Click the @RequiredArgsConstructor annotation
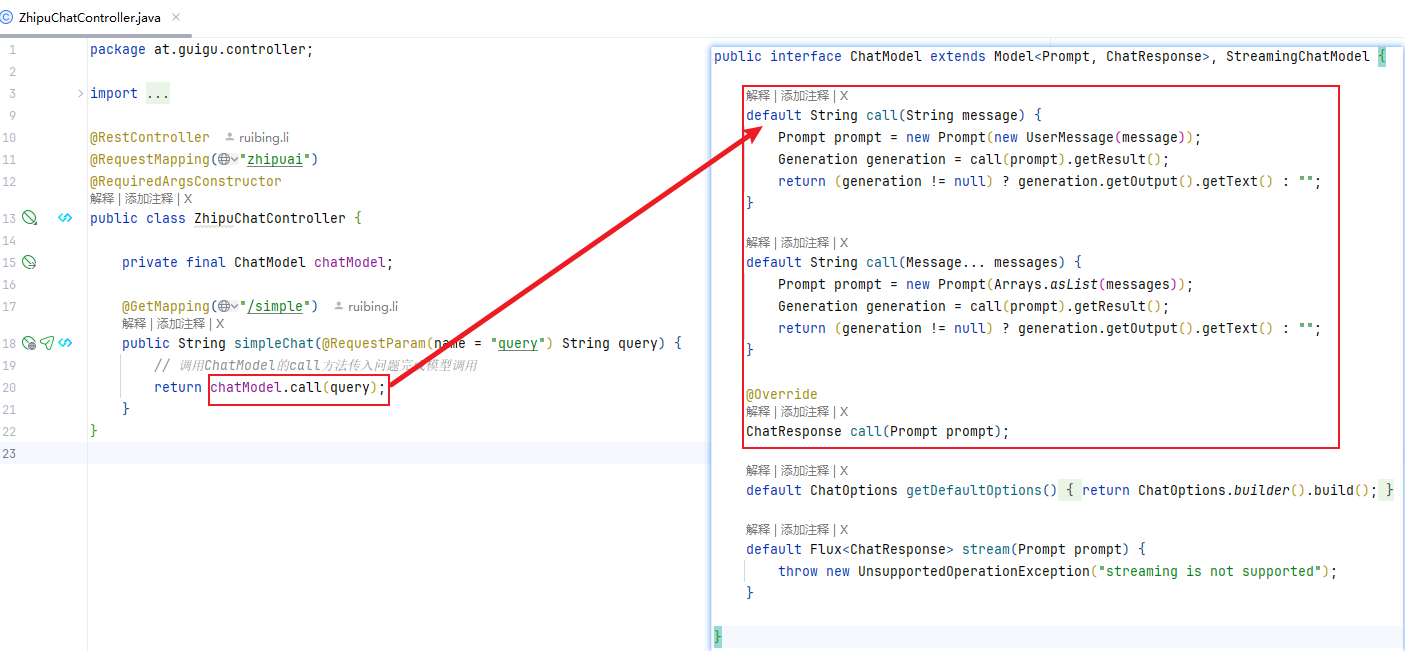 click(x=186, y=182)
